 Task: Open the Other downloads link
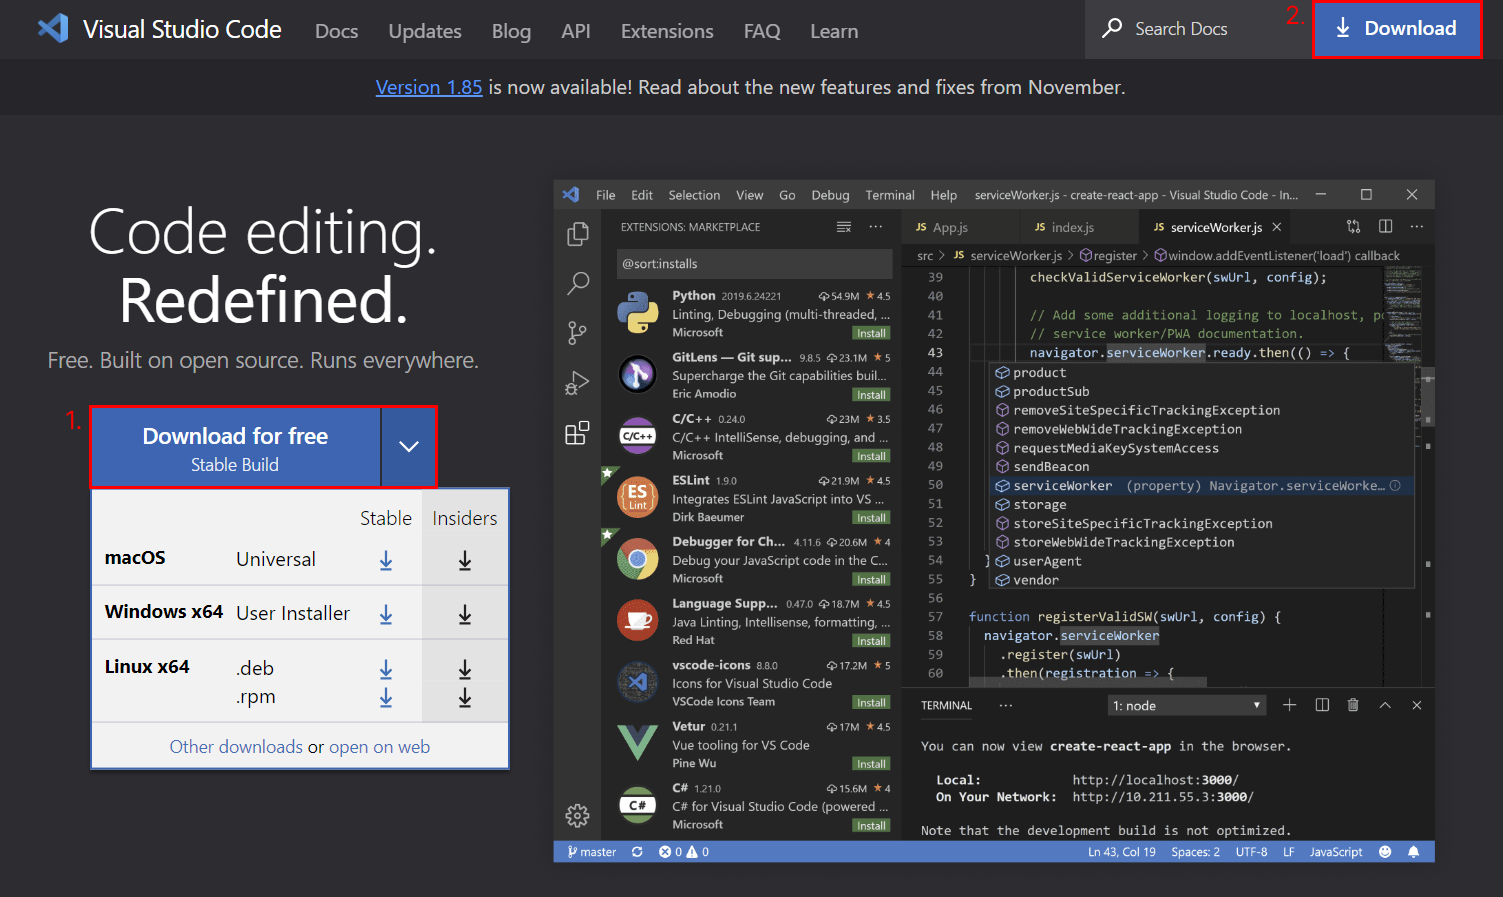236,747
